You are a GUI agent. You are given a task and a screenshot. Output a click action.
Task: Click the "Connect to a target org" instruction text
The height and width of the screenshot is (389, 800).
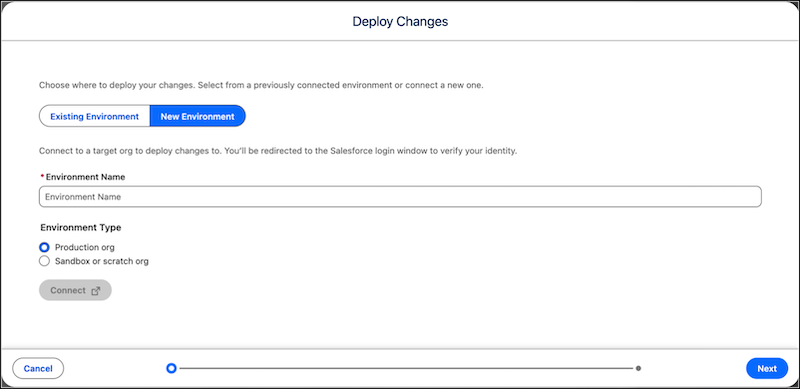[278, 152]
